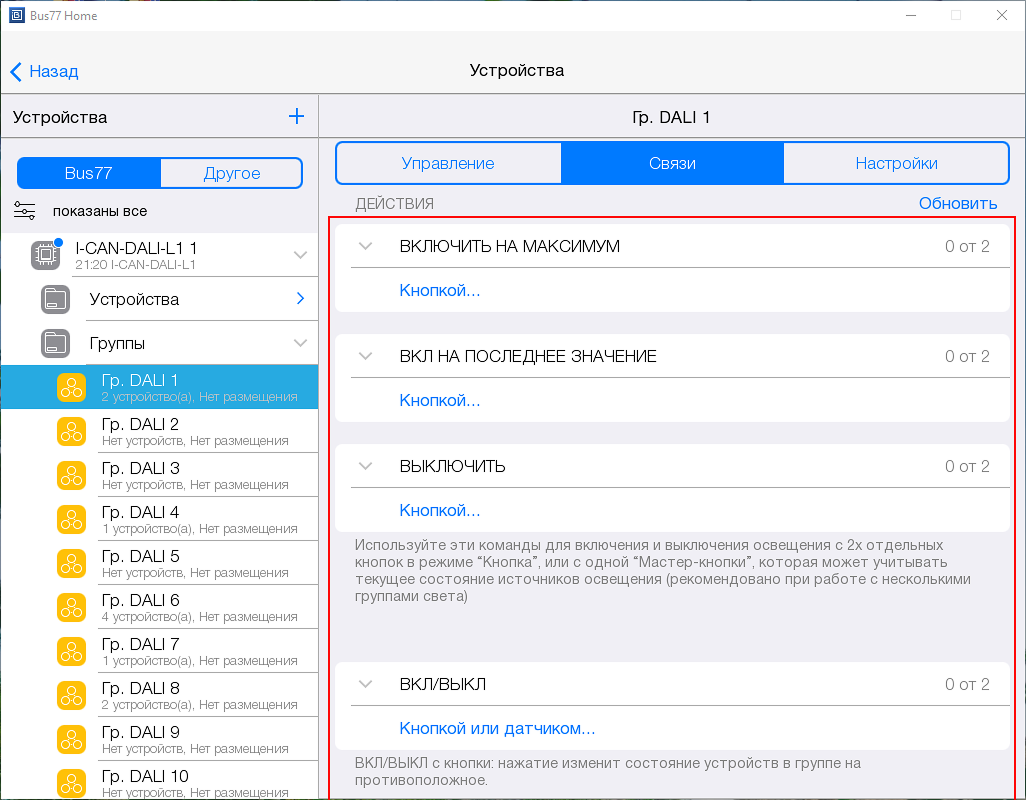Click '0 от 2' counter in ВЫКЛЮЧИТЬ row
1026x800 pixels.
point(966,466)
